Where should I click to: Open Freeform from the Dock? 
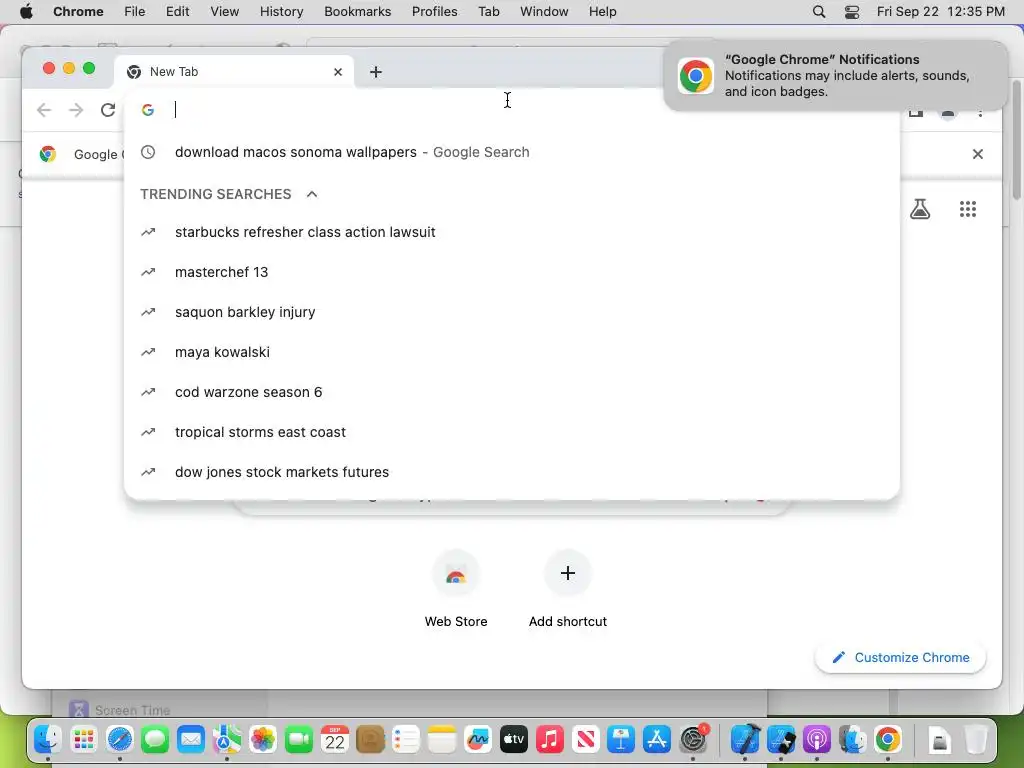[x=478, y=739]
